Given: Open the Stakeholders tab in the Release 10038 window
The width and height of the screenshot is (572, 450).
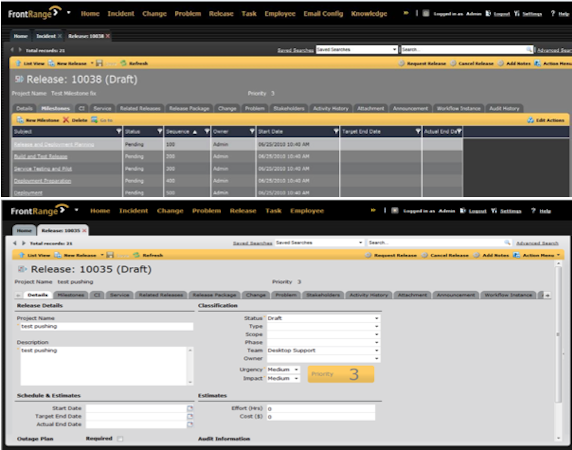Looking at the screenshot, I should pyautogui.click(x=289, y=108).
